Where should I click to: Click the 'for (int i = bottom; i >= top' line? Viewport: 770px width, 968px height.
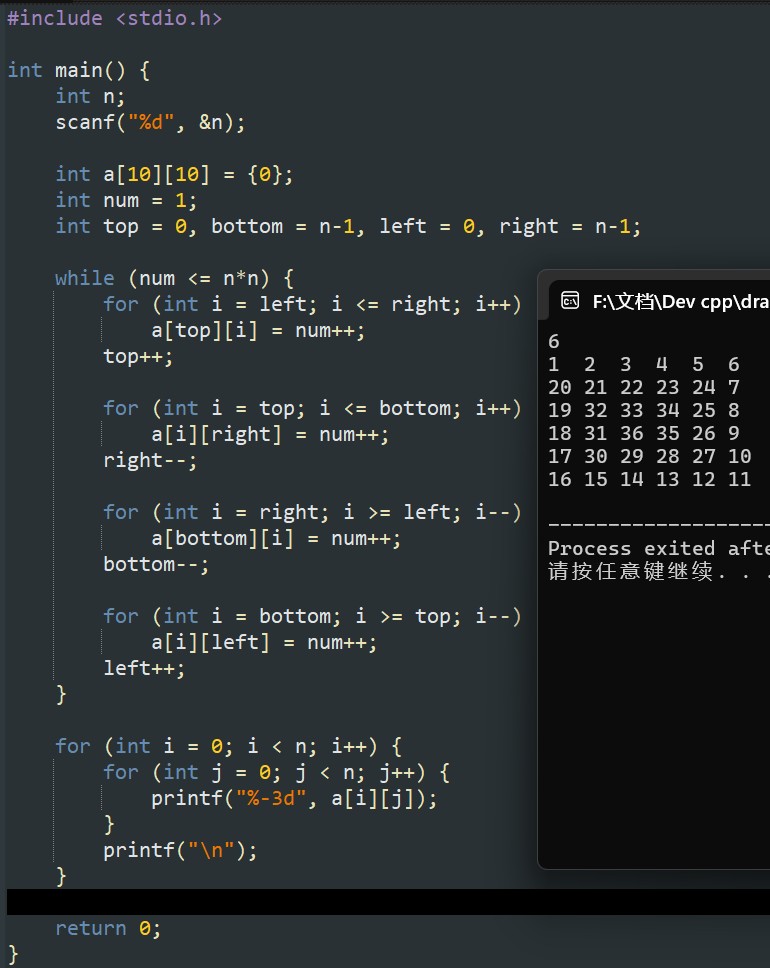pos(312,617)
